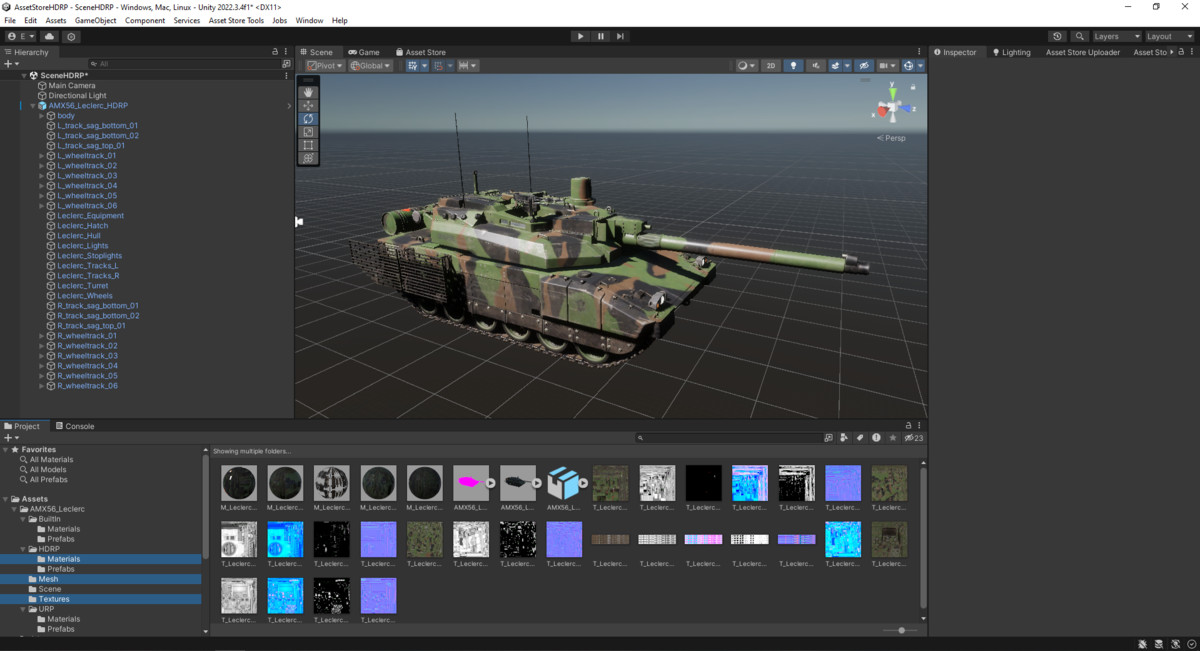Image resolution: width=1200 pixels, height=651 pixels.
Task: Toggle Scene grid visibility
Action: point(412,66)
